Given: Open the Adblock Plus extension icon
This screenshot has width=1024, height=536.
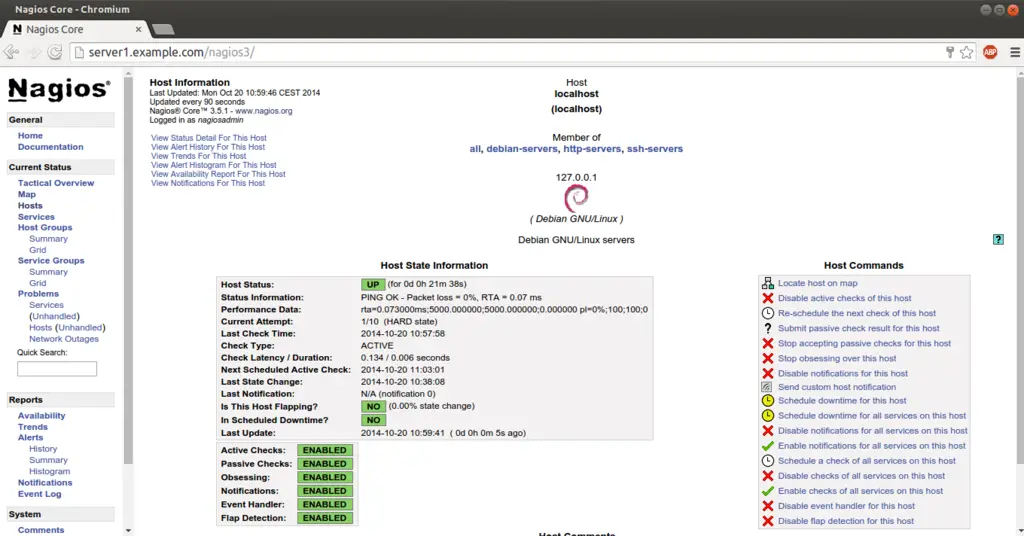Looking at the screenshot, I should click(x=990, y=52).
